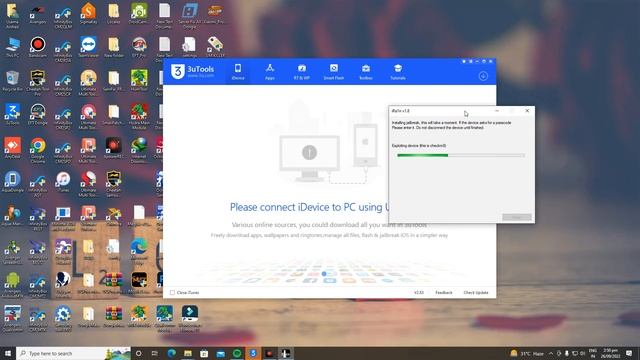Viewport: 640px width, 360px height.
Task: Open the RT & WP tab
Action: tap(302, 72)
